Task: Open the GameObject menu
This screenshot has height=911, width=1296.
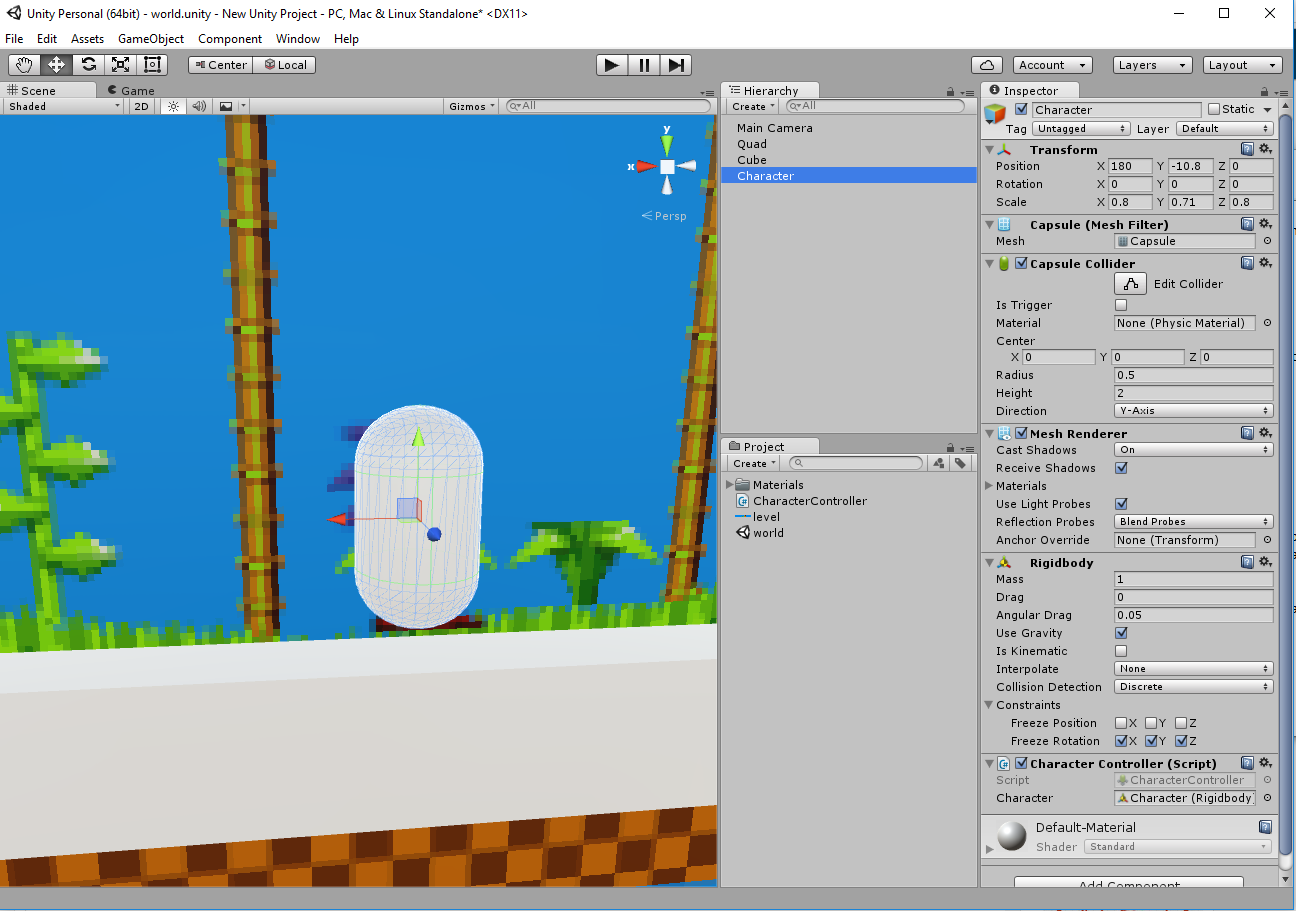Action: coord(151,39)
